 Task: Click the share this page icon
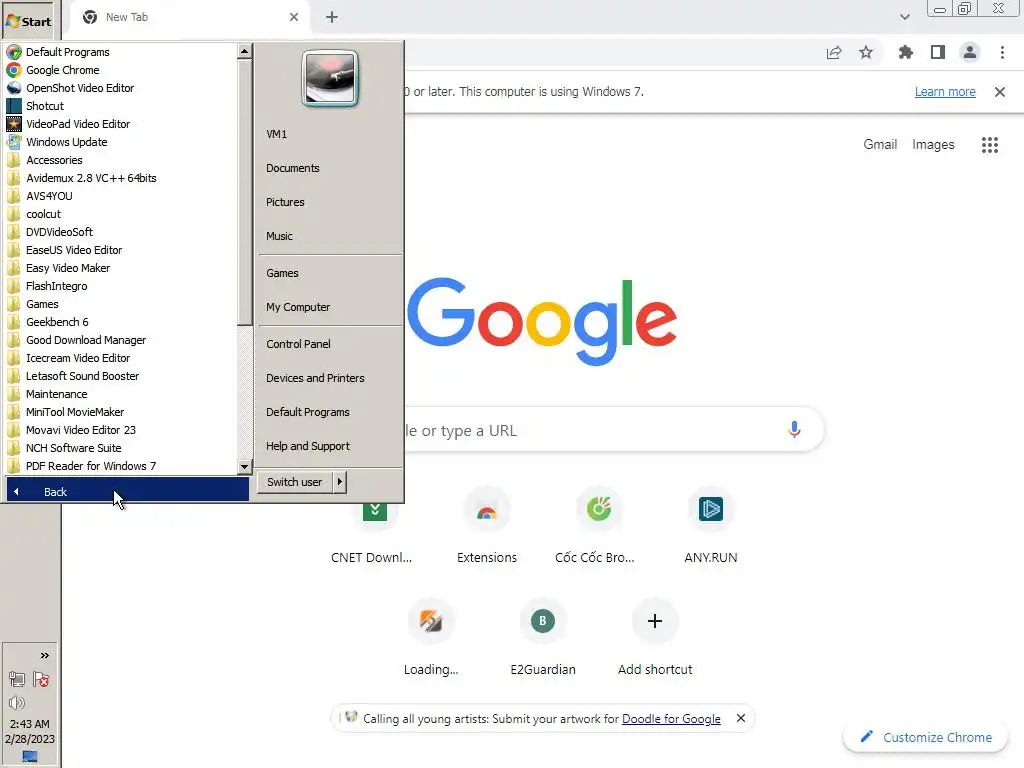tap(834, 52)
